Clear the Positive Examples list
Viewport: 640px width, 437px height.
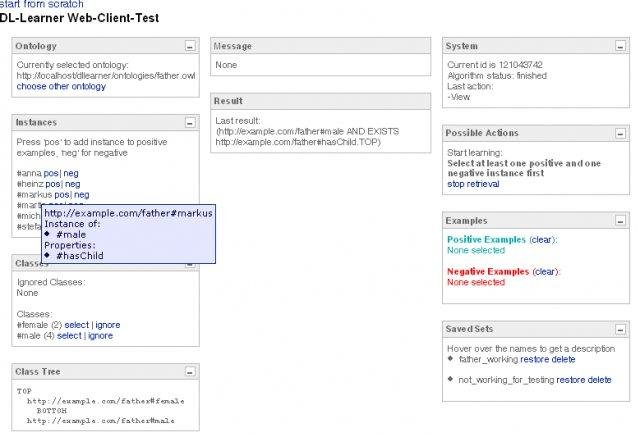[x=542, y=240]
